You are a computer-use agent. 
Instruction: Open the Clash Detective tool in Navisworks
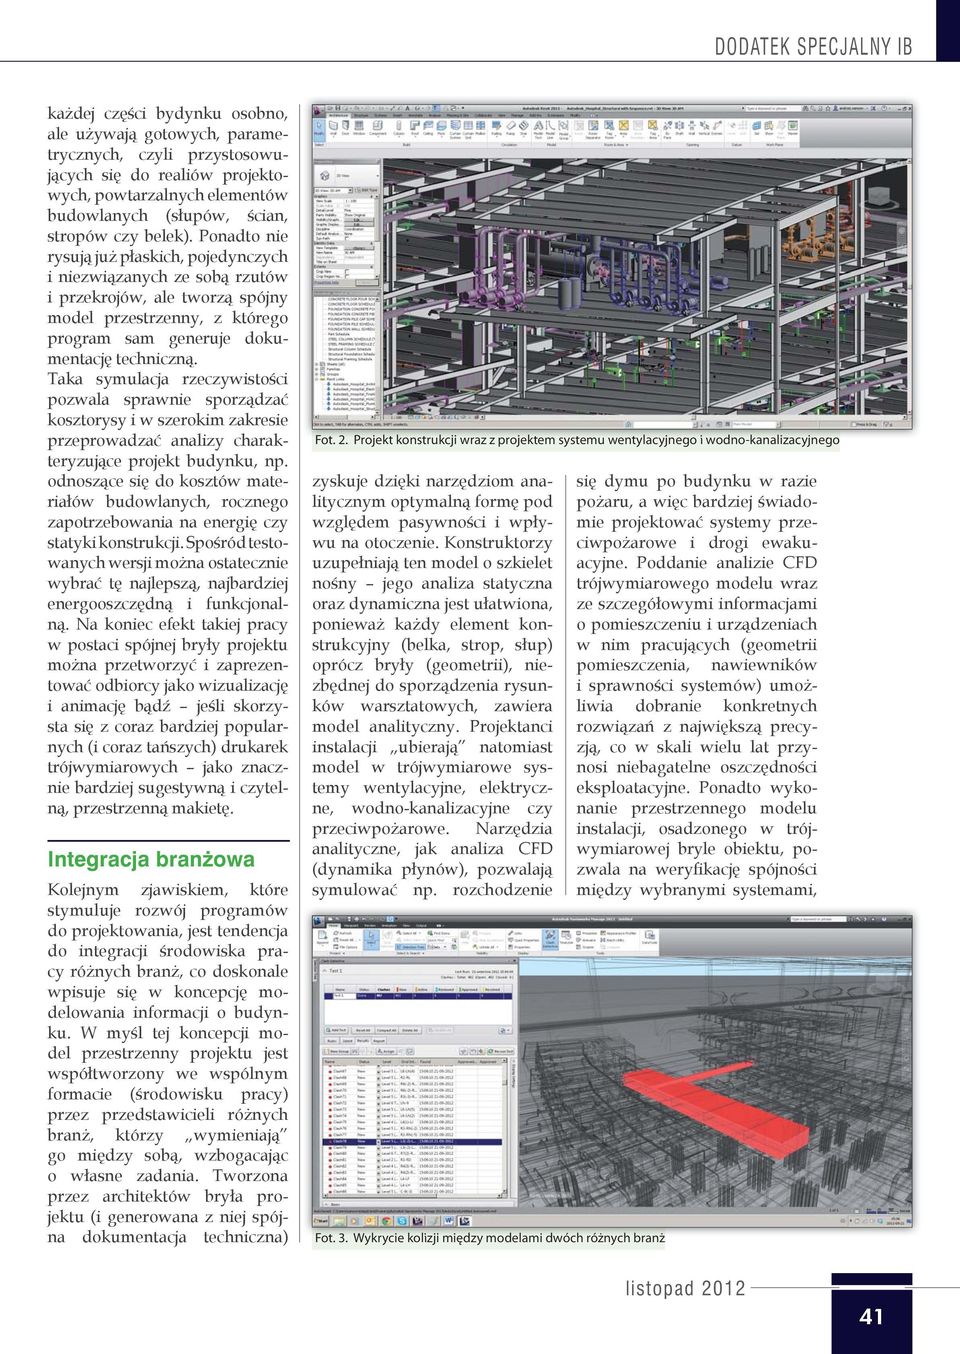click(x=550, y=940)
